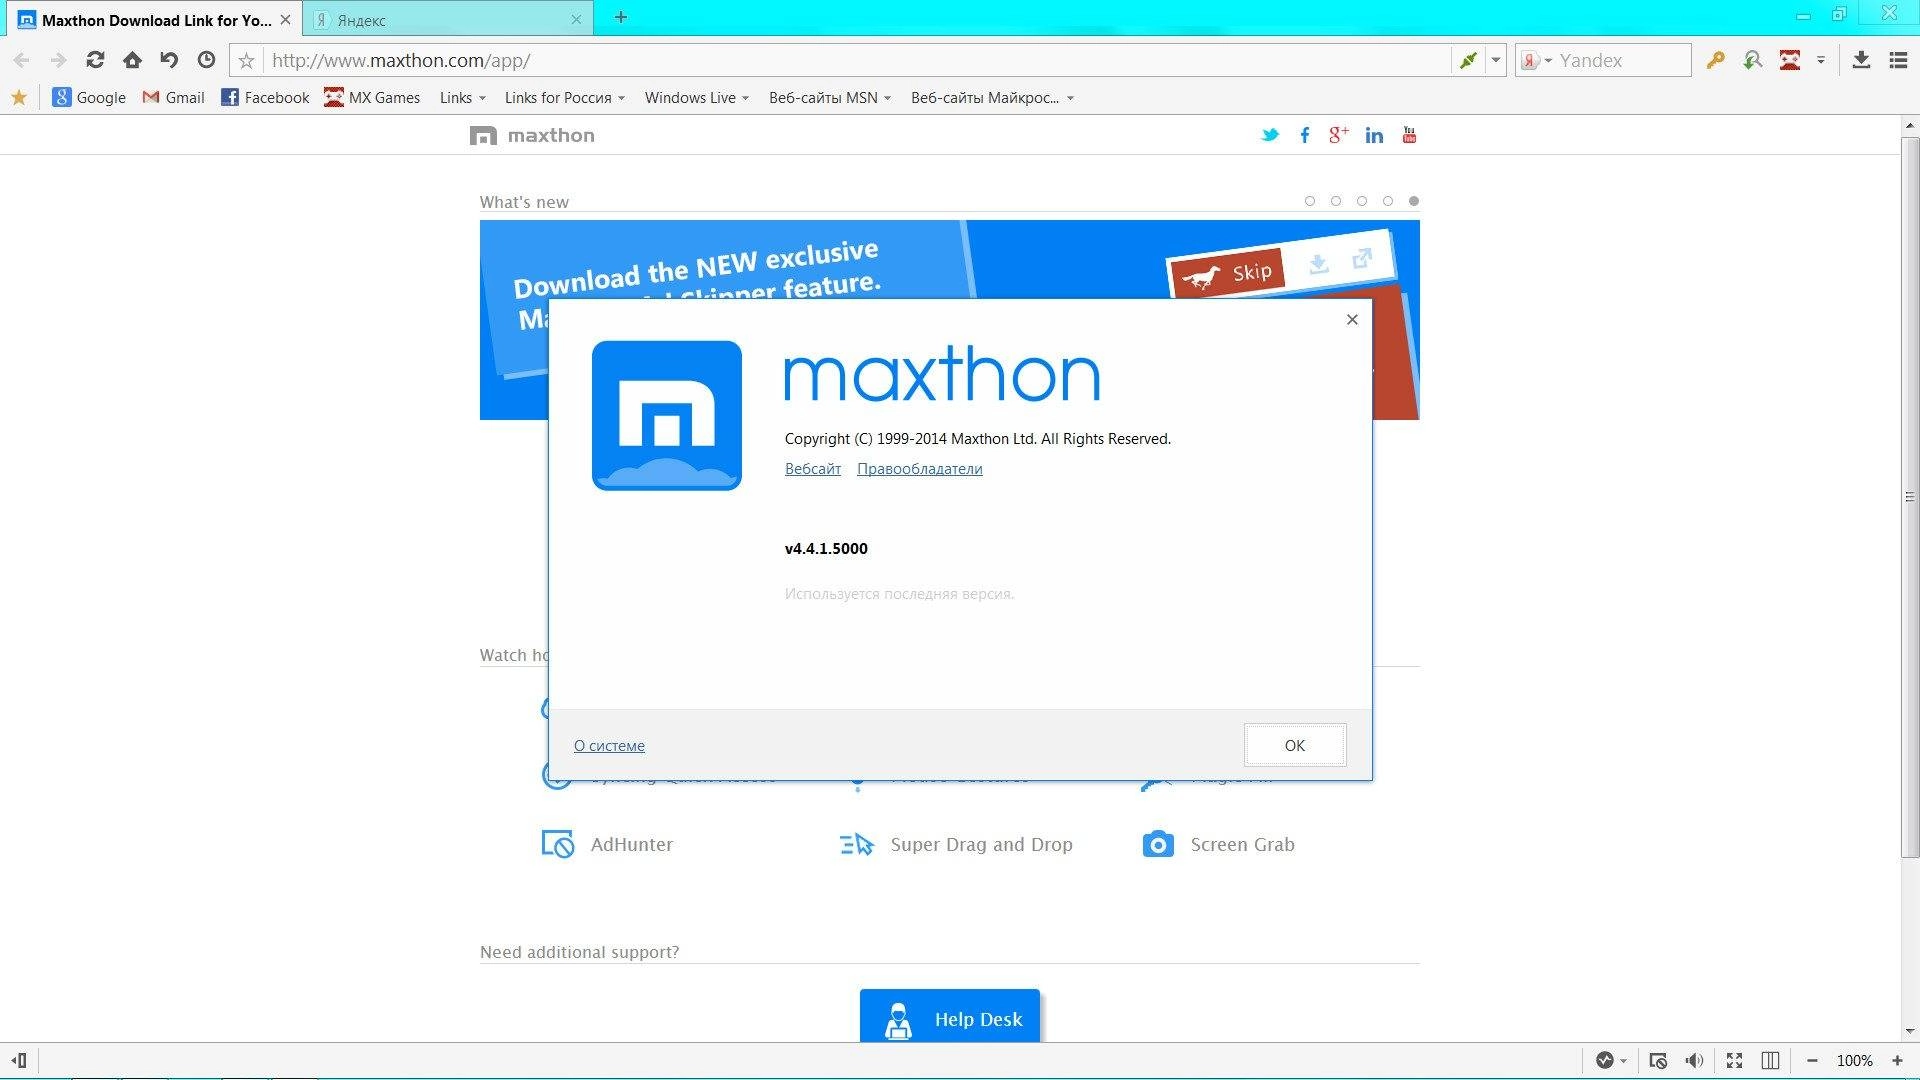
Task: Open the Gmail bookmark
Action: click(x=173, y=97)
